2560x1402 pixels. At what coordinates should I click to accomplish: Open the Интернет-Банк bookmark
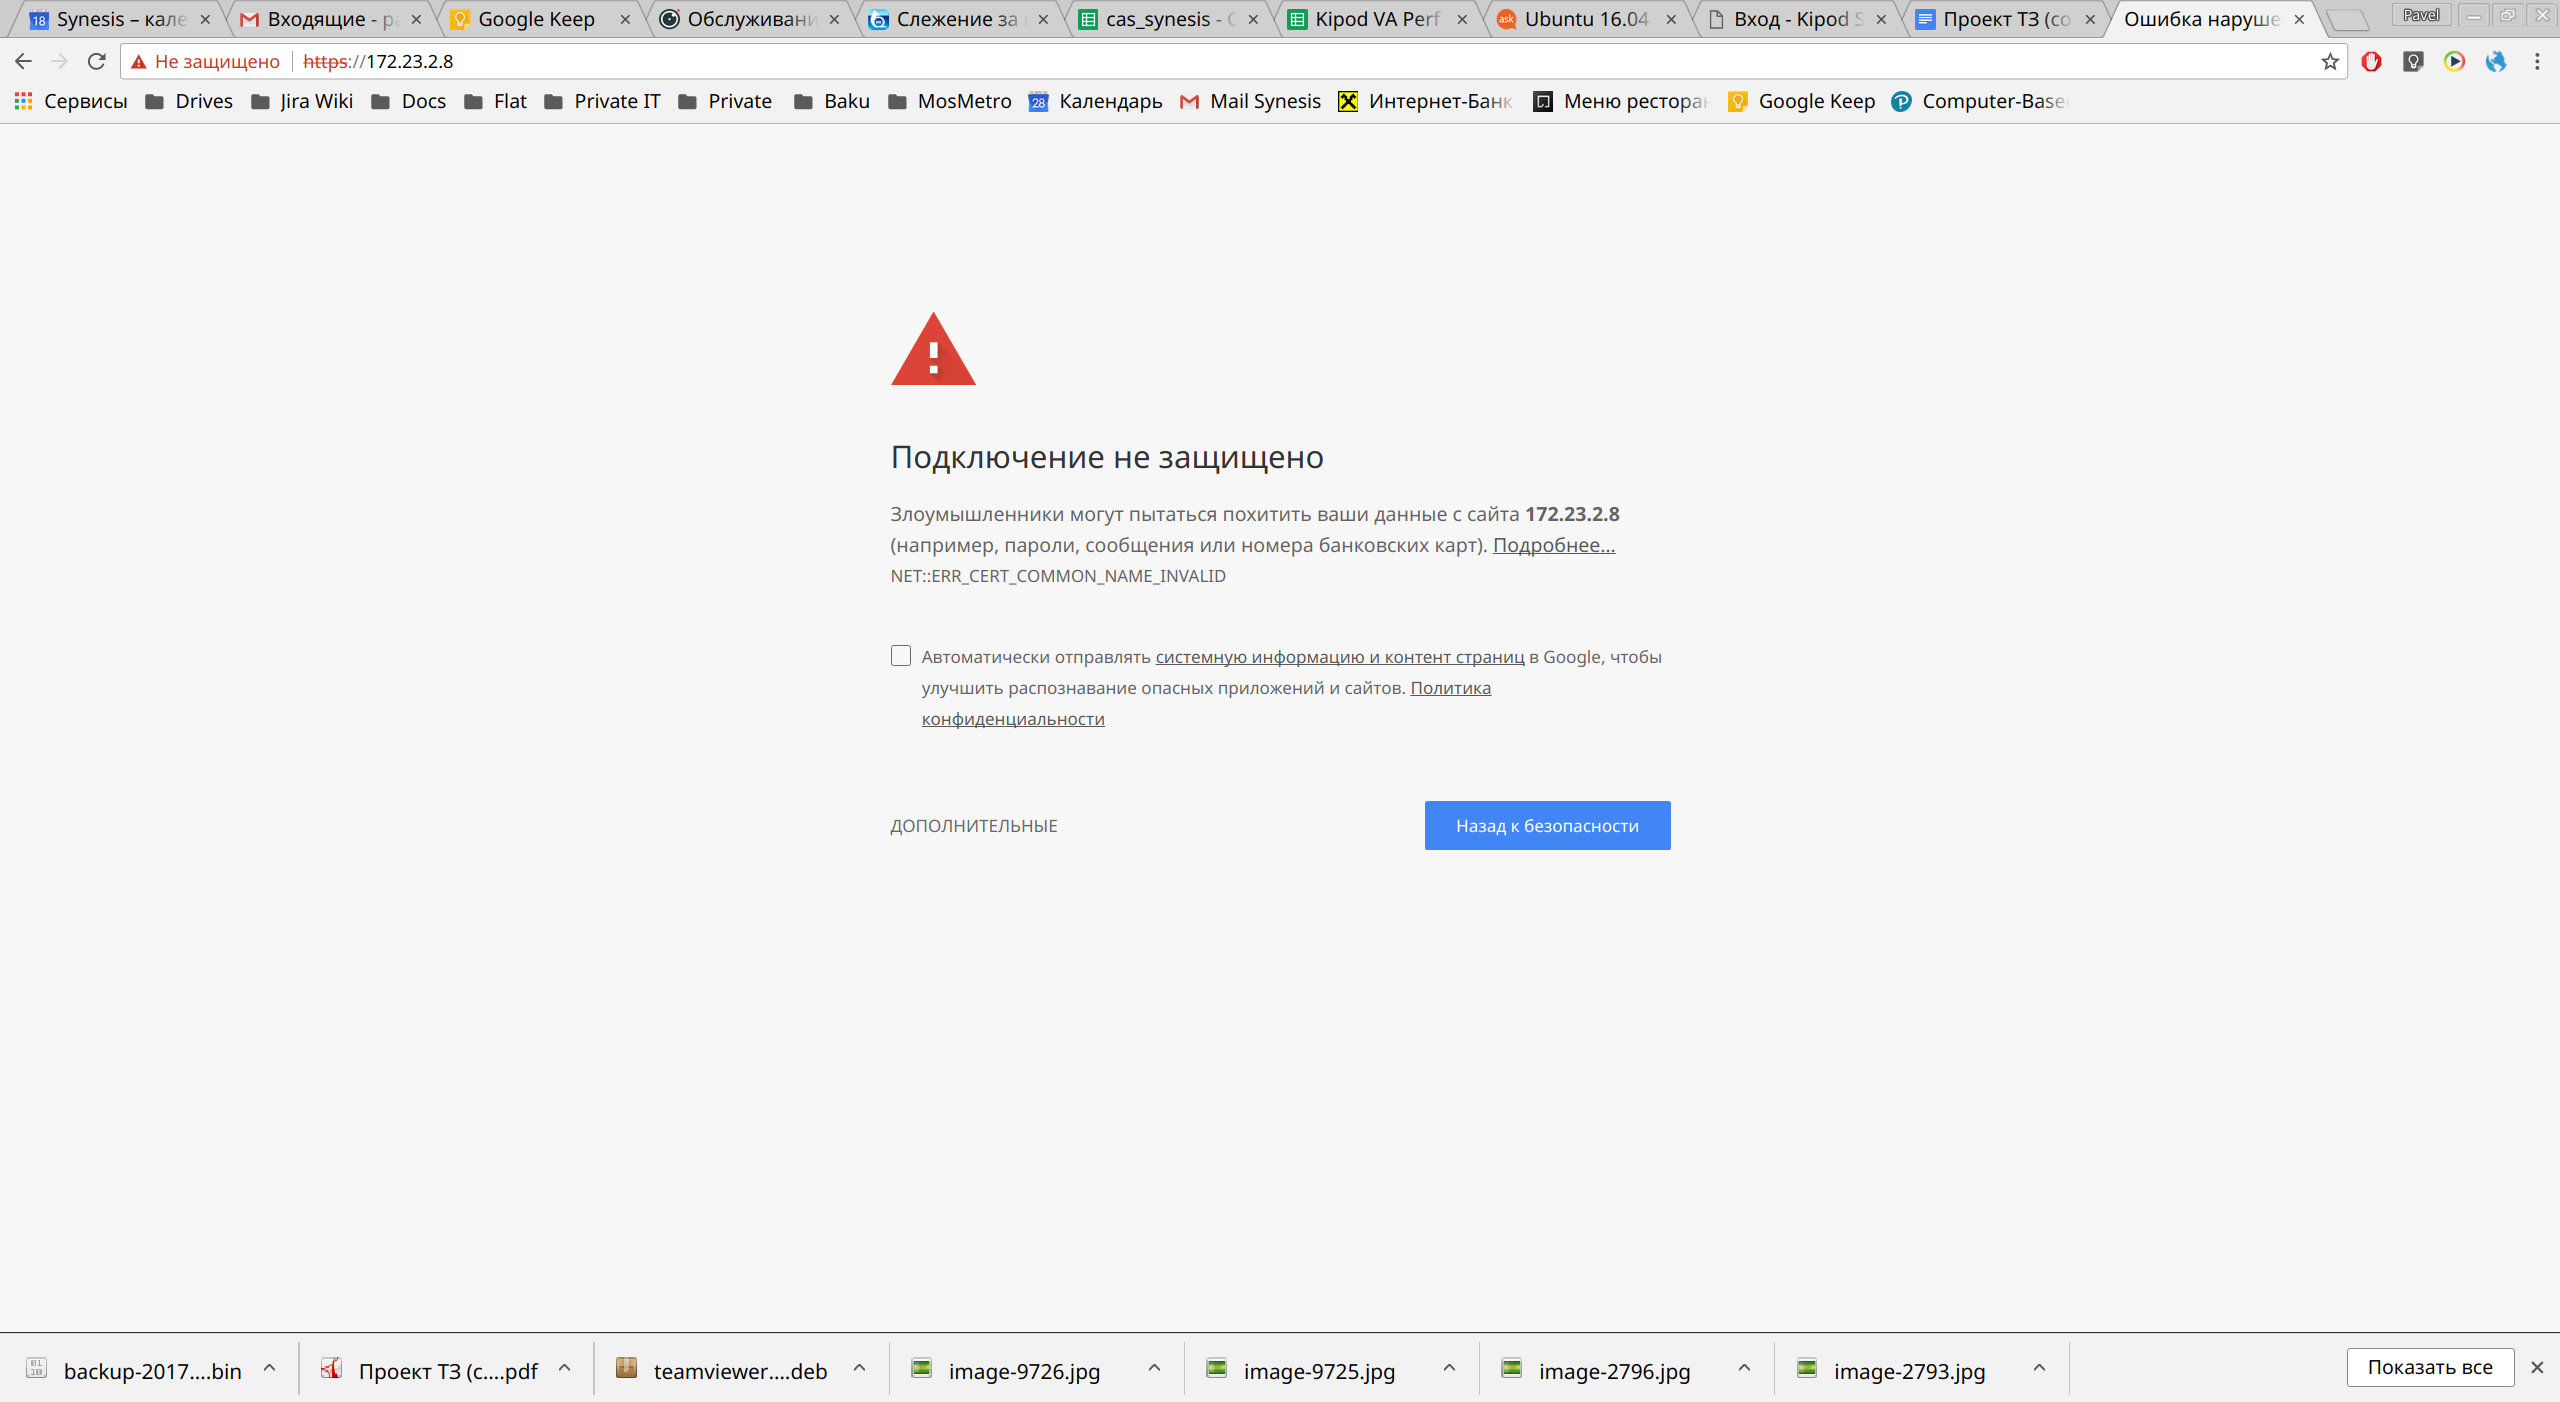click(1426, 101)
